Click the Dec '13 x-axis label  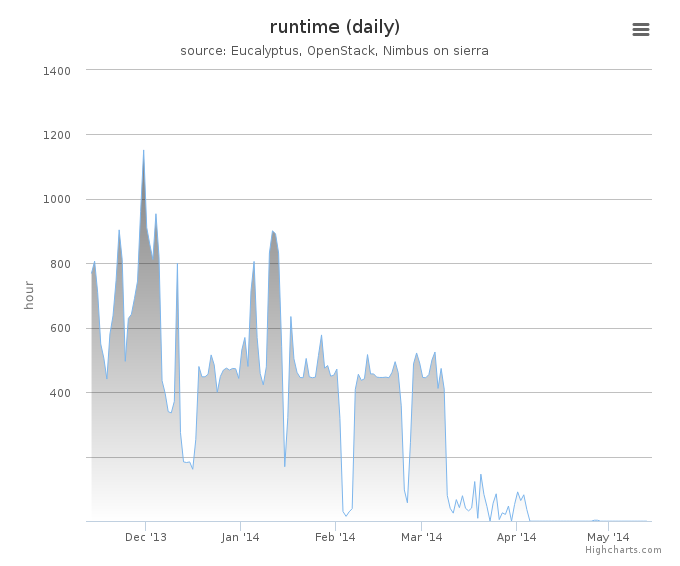point(146,537)
